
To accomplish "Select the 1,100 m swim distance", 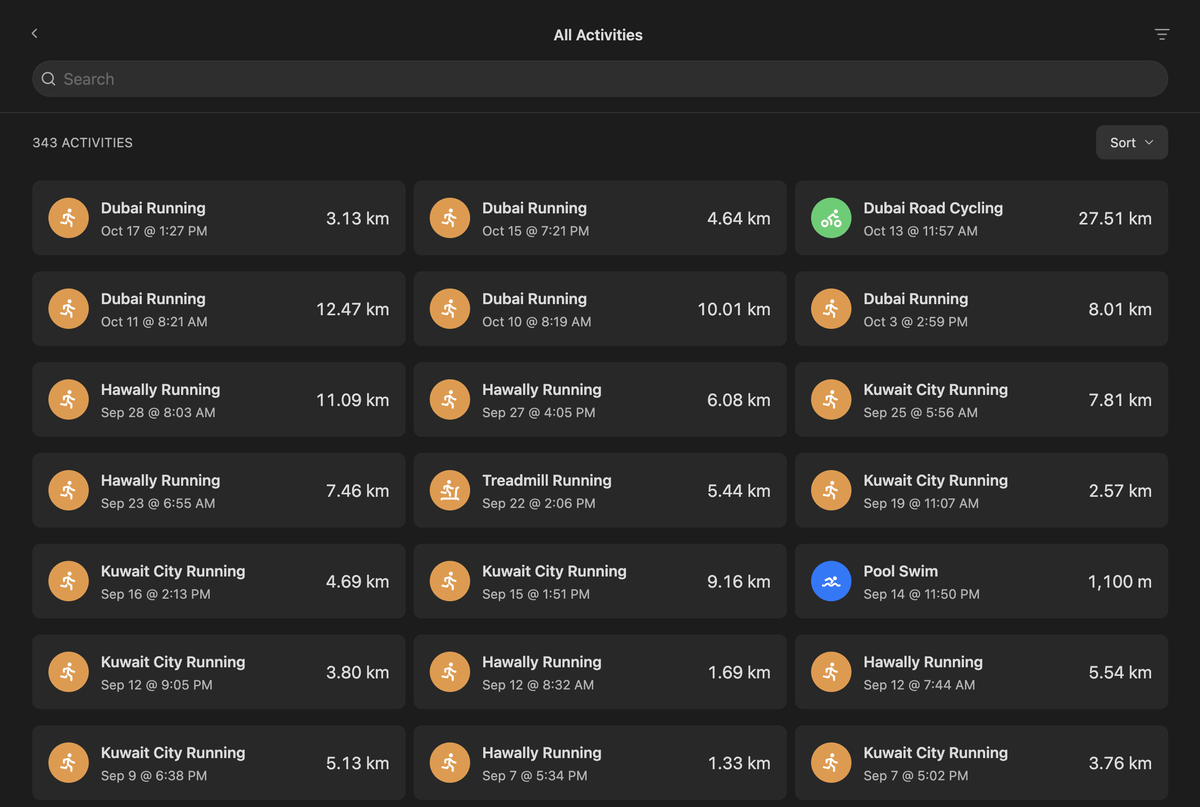I will click(1120, 581).
